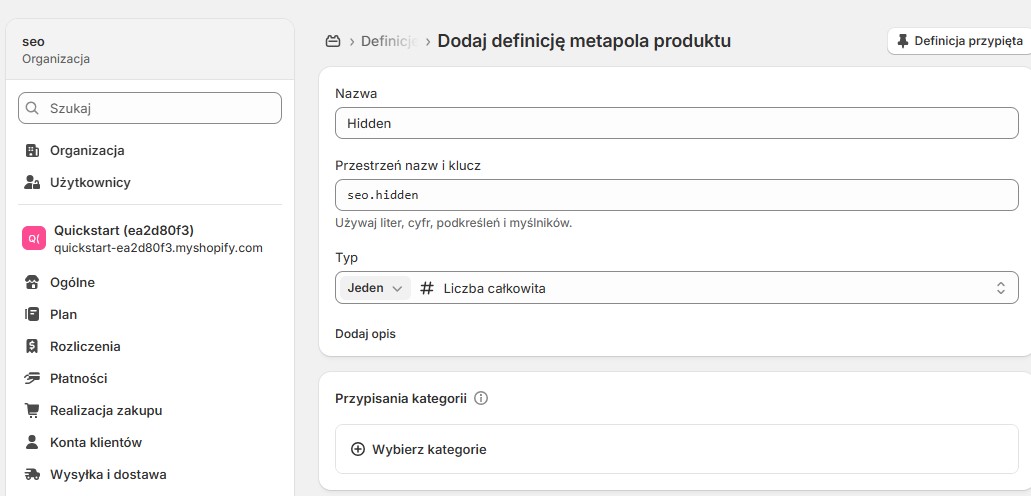
Task: Open Płatności settings
Action: coord(150,378)
